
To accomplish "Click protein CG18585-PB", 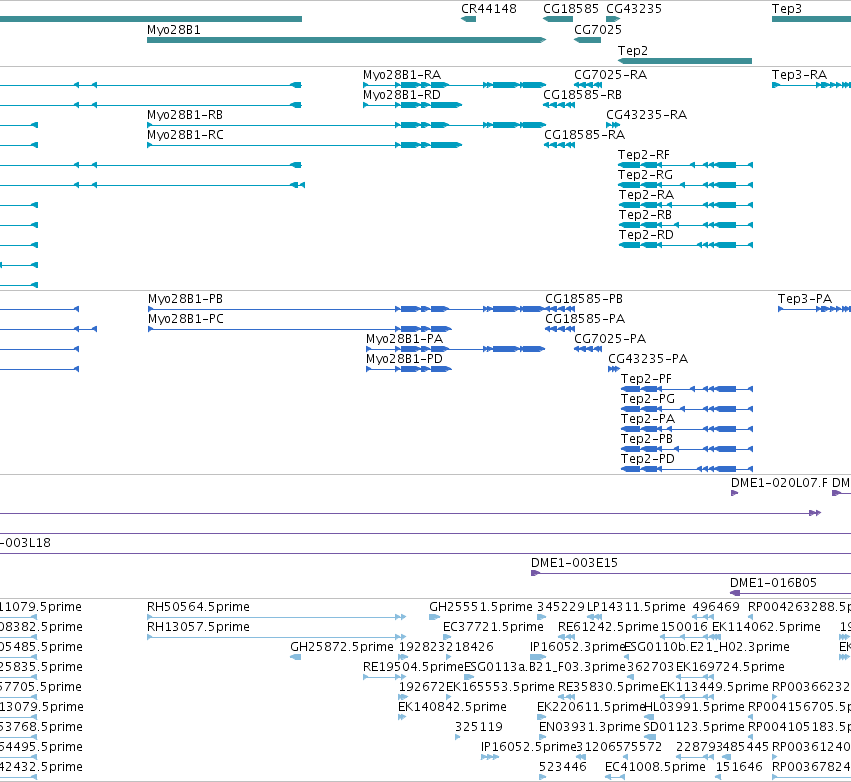I will [x=560, y=309].
